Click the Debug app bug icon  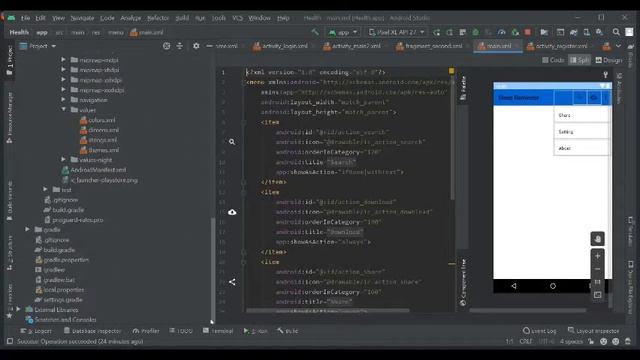[476, 32]
